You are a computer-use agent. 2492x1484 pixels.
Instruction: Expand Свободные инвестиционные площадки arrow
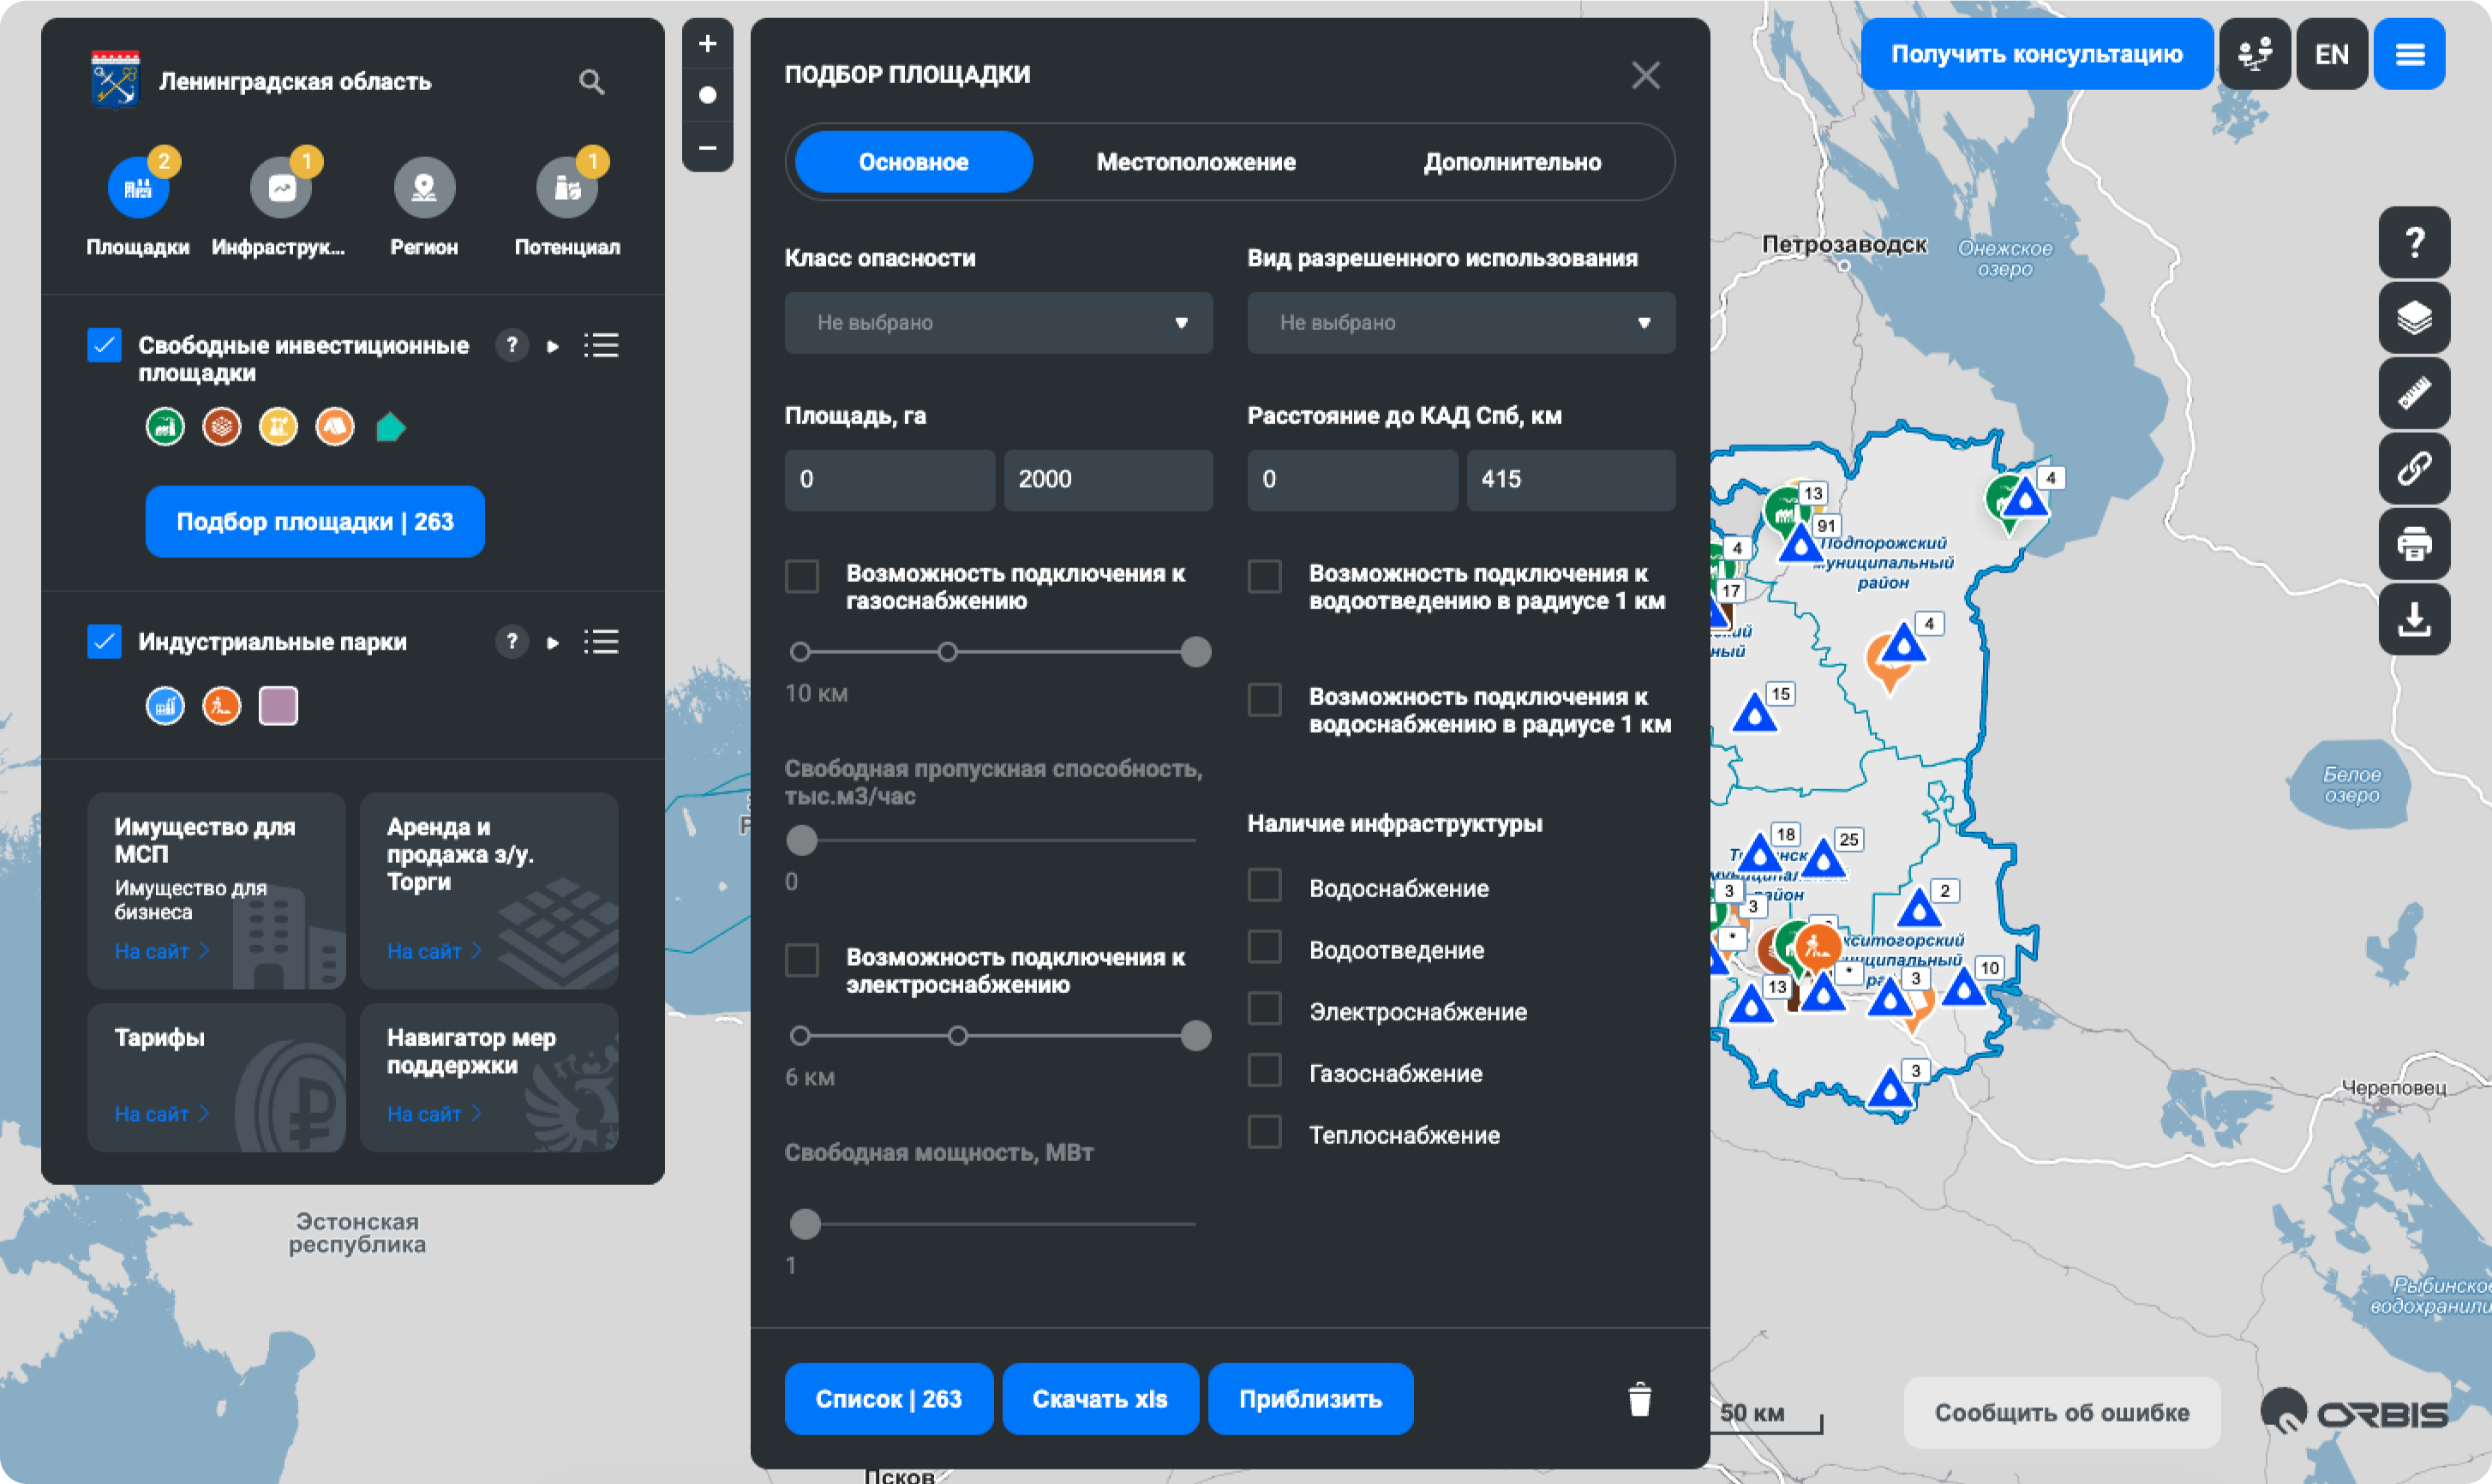(553, 346)
